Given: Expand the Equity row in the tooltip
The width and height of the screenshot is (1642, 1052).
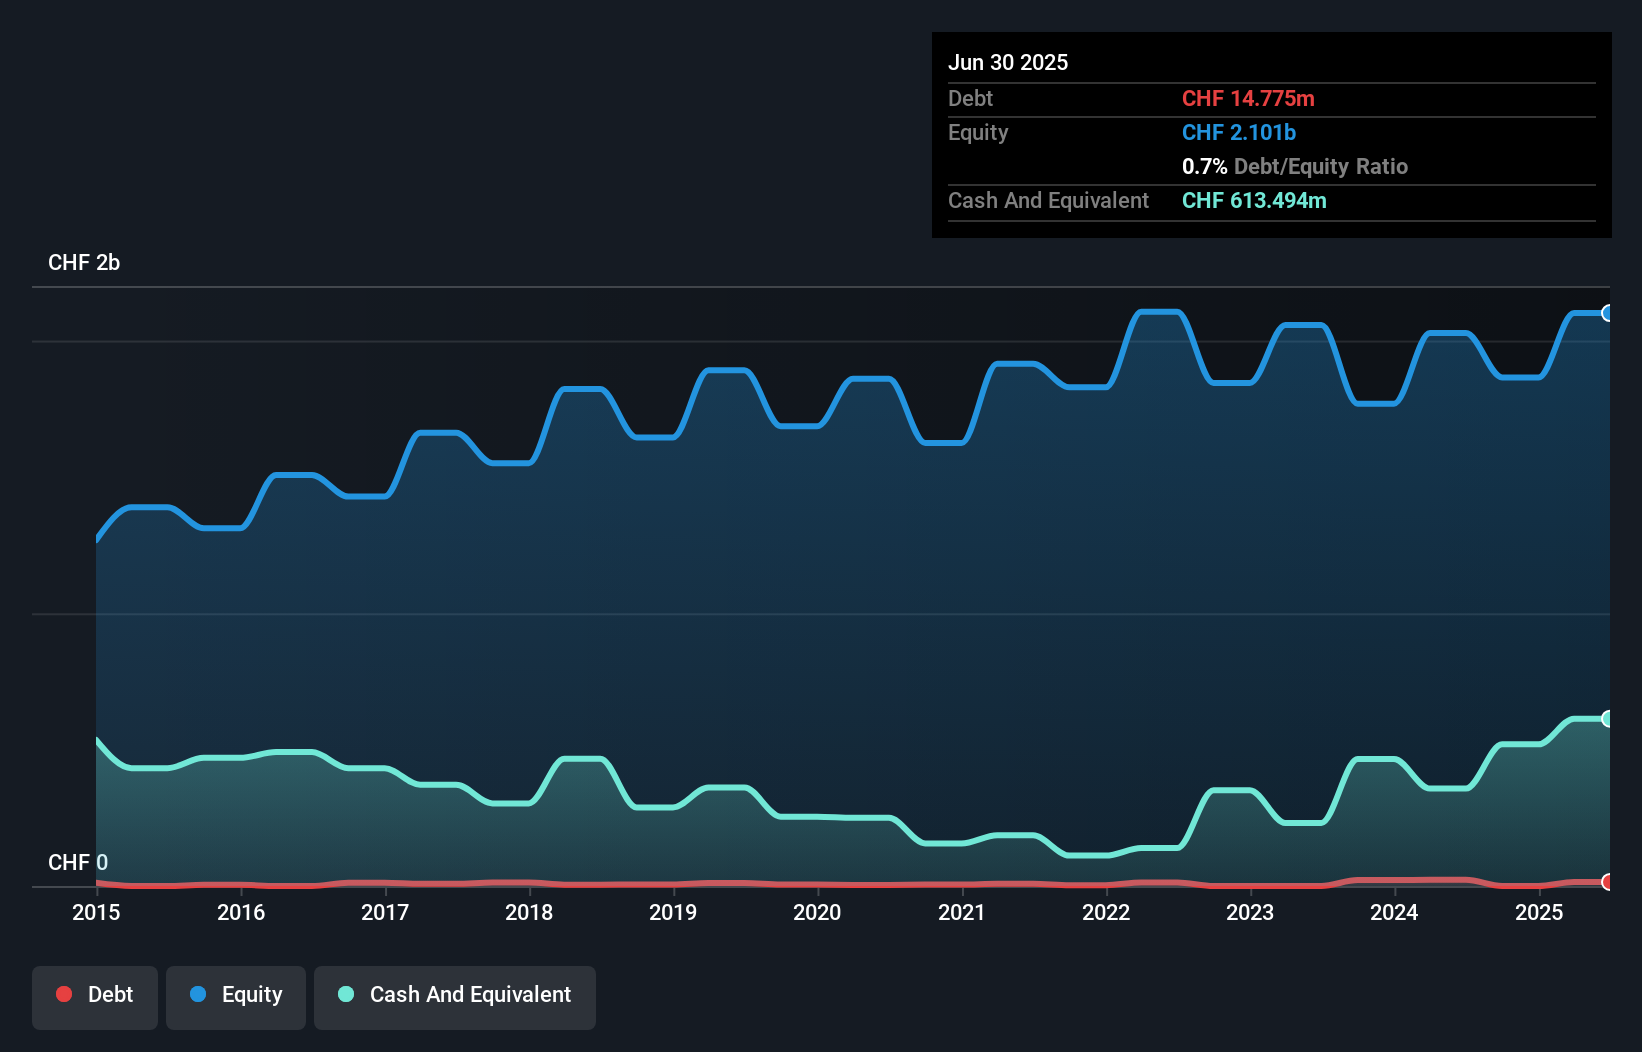Looking at the screenshot, I should [x=977, y=132].
